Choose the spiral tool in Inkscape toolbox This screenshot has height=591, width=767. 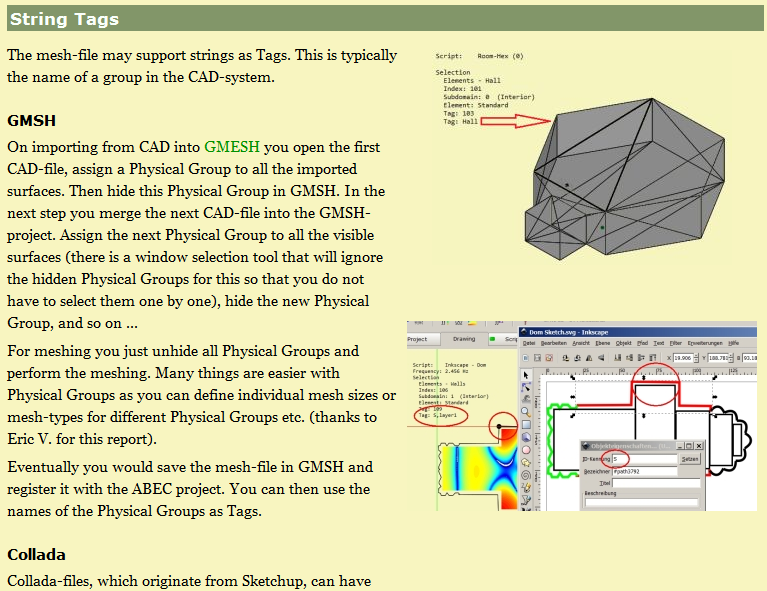pyautogui.click(x=526, y=474)
